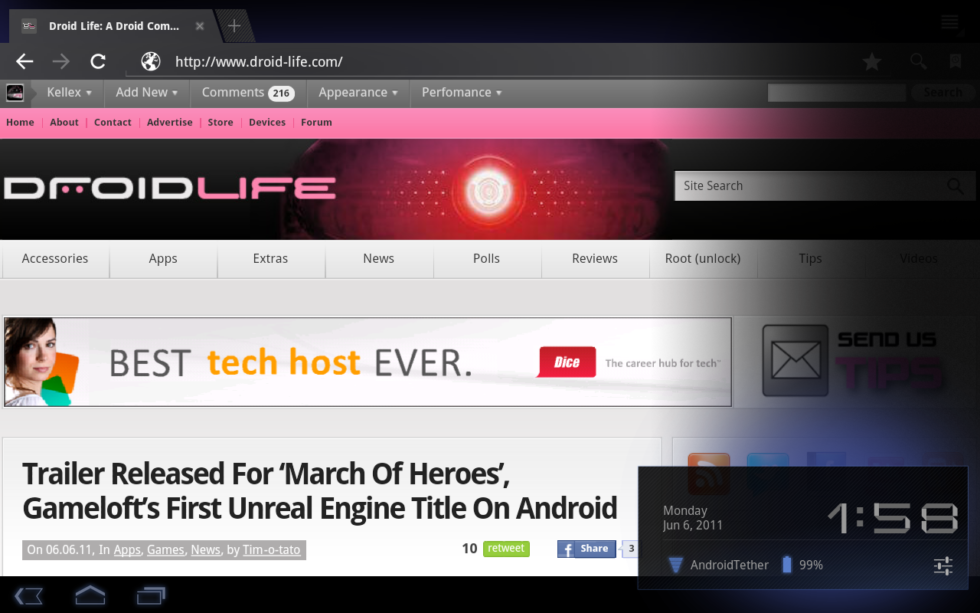Open the Appearance dropdown menu
The height and width of the screenshot is (613, 980).
click(357, 92)
